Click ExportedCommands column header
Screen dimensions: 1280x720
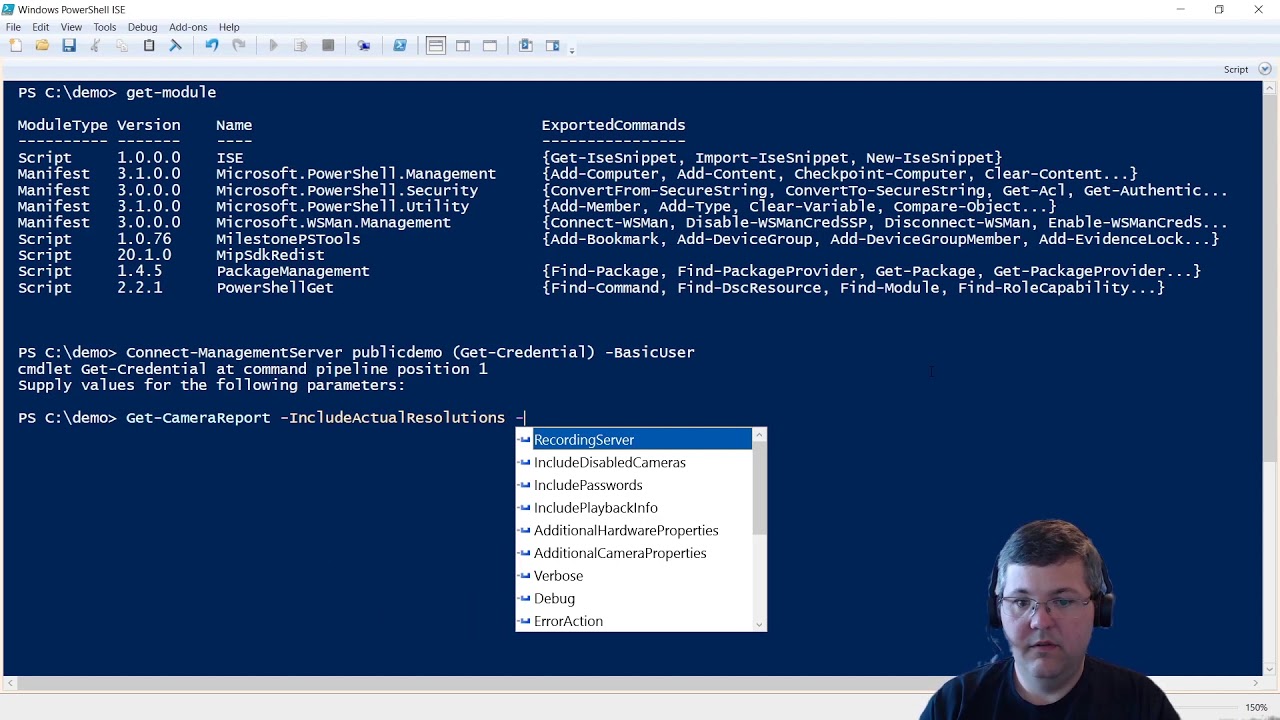coord(613,125)
